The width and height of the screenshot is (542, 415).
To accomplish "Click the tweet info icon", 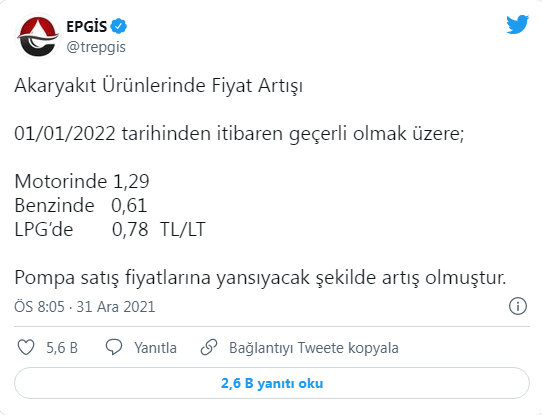I will point(517,306).
